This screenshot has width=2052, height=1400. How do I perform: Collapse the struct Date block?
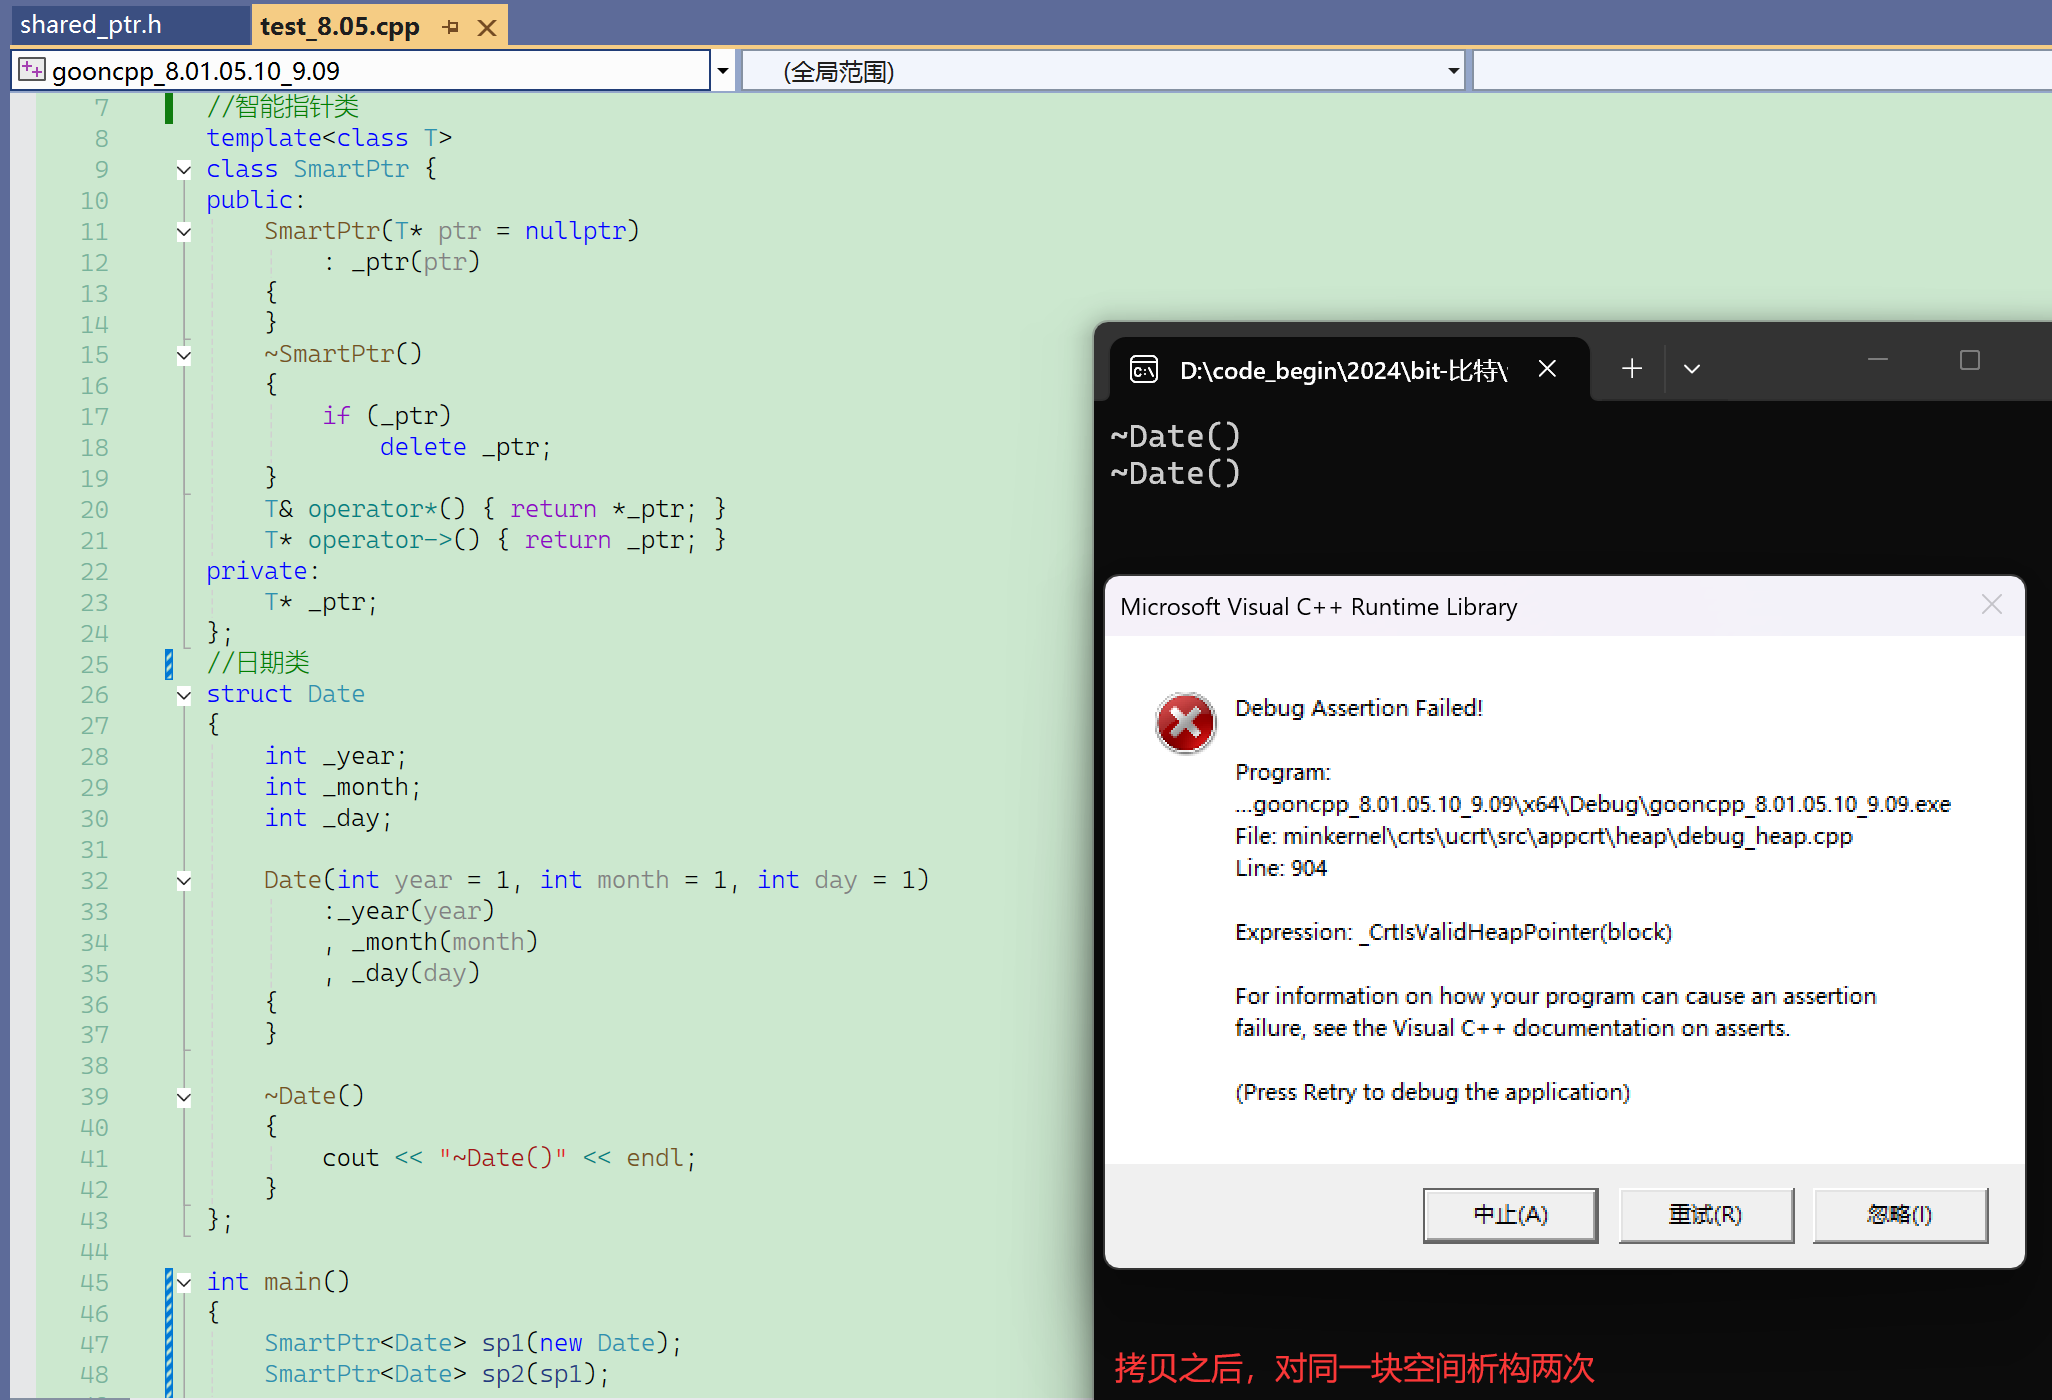184,695
